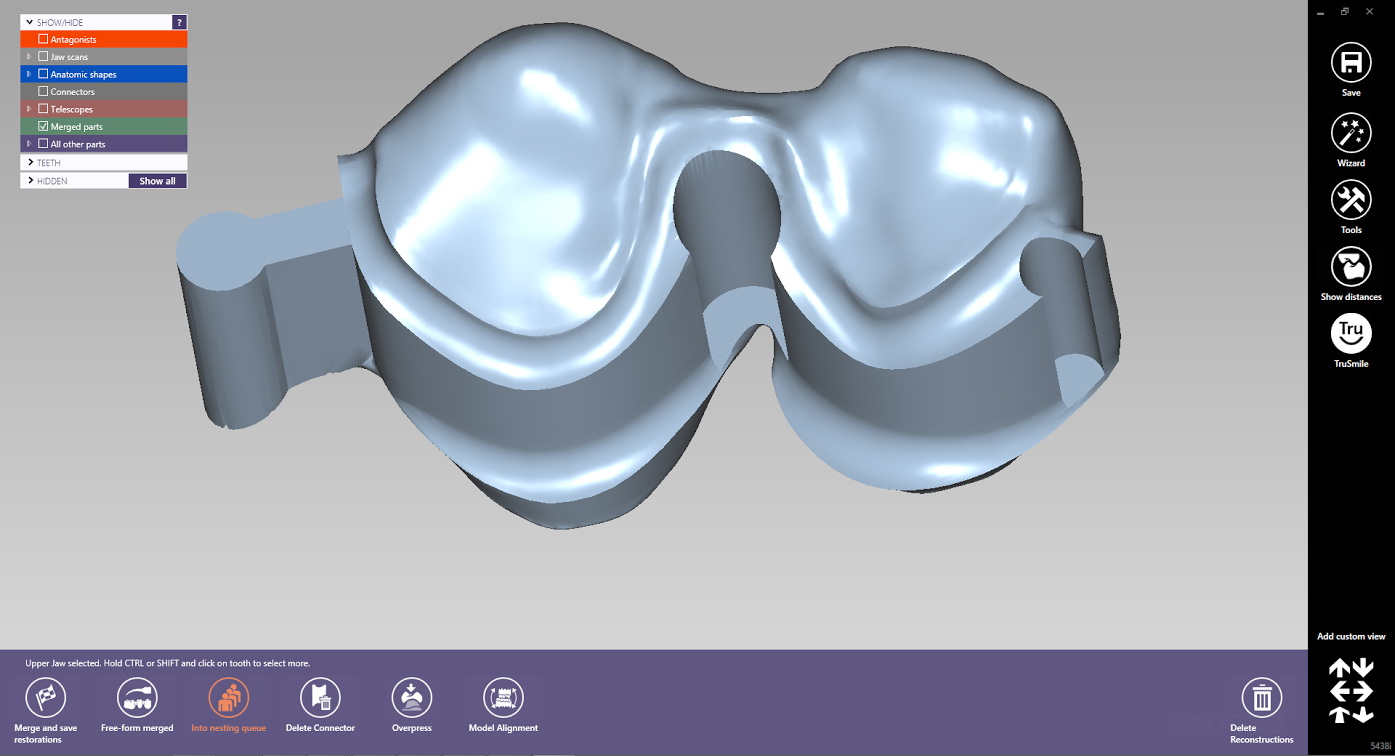Open Model Alignment
This screenshot has width=1395, height=756.
(503, 698)
